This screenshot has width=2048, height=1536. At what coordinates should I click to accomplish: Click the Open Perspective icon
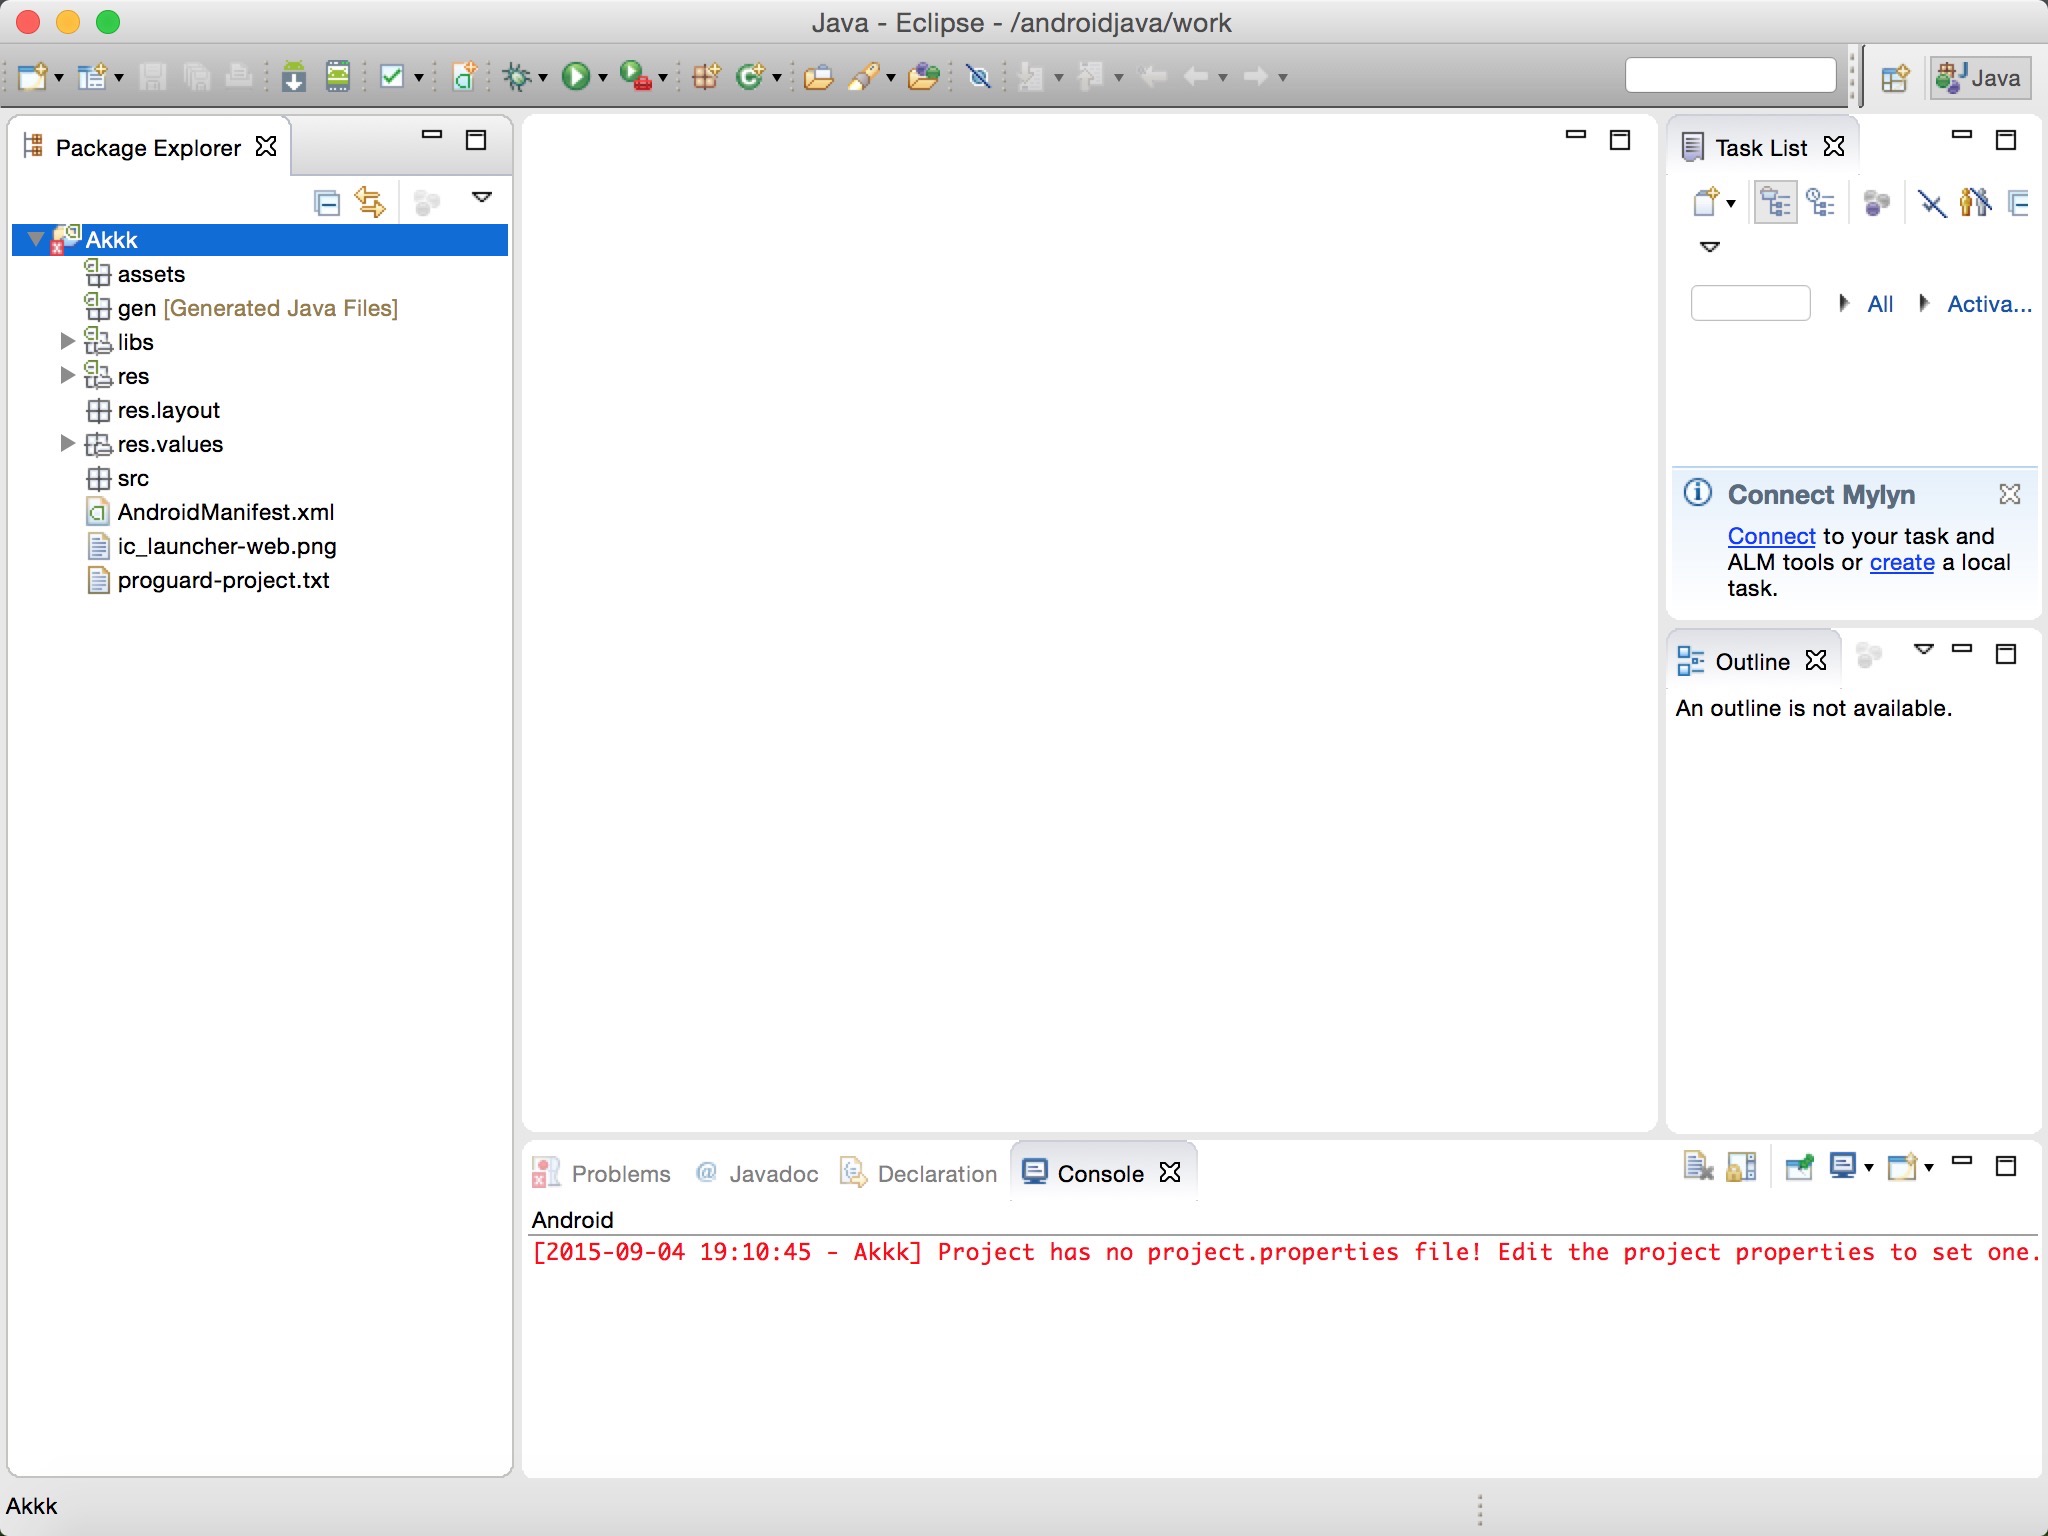(x=1894, y=78)
